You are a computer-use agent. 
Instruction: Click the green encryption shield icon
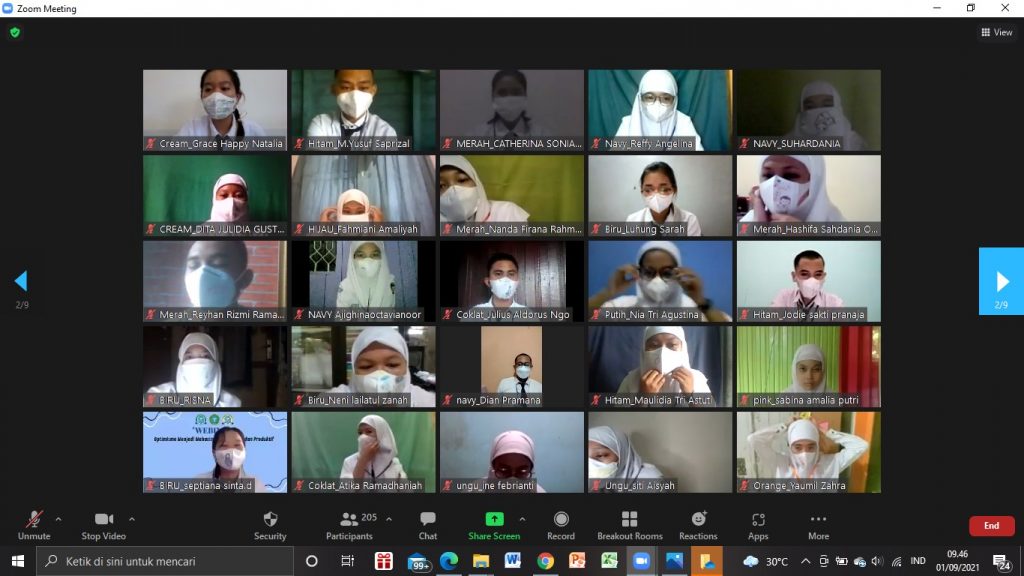click(x=14, y=32)
